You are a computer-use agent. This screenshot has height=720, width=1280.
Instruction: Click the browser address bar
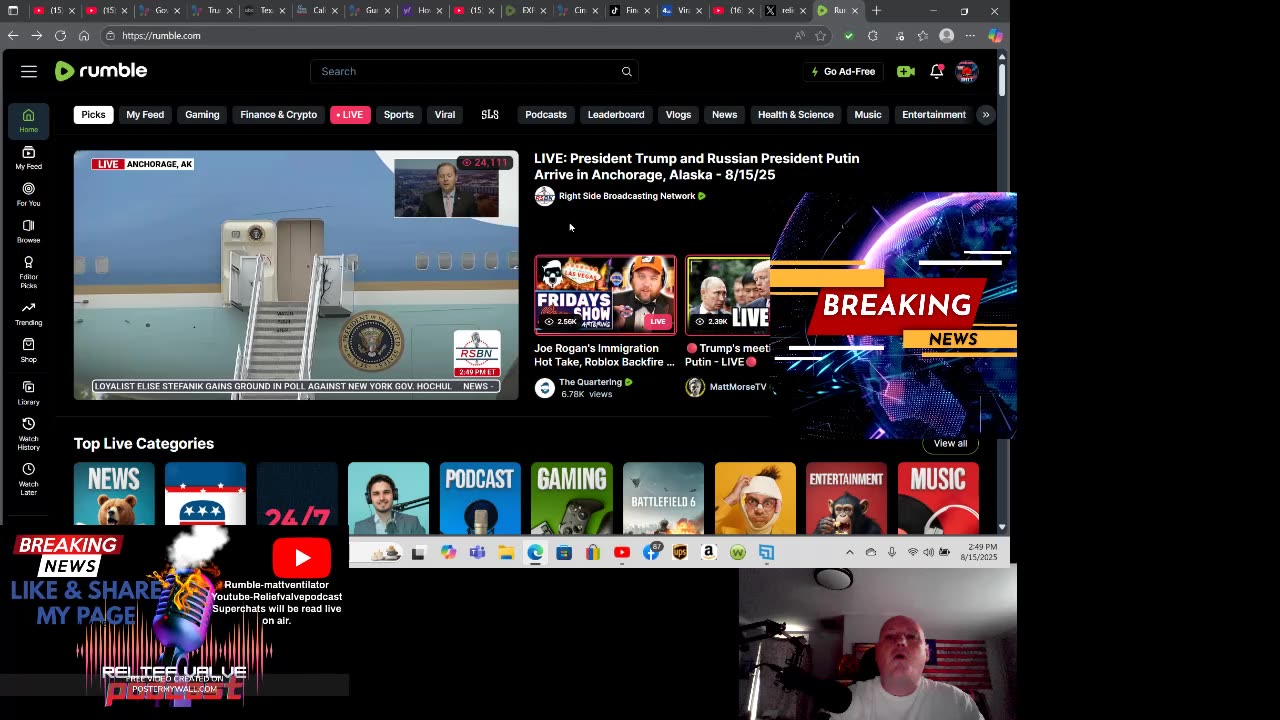click(450, 35)
